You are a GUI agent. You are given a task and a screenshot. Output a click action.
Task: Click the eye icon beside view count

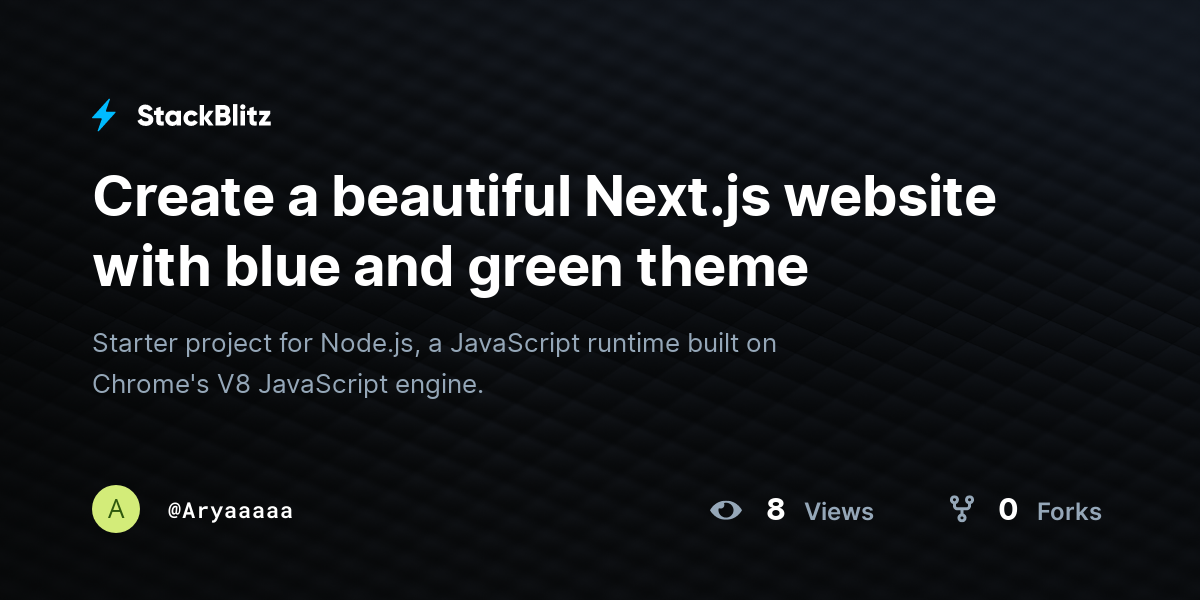(726, 510)
